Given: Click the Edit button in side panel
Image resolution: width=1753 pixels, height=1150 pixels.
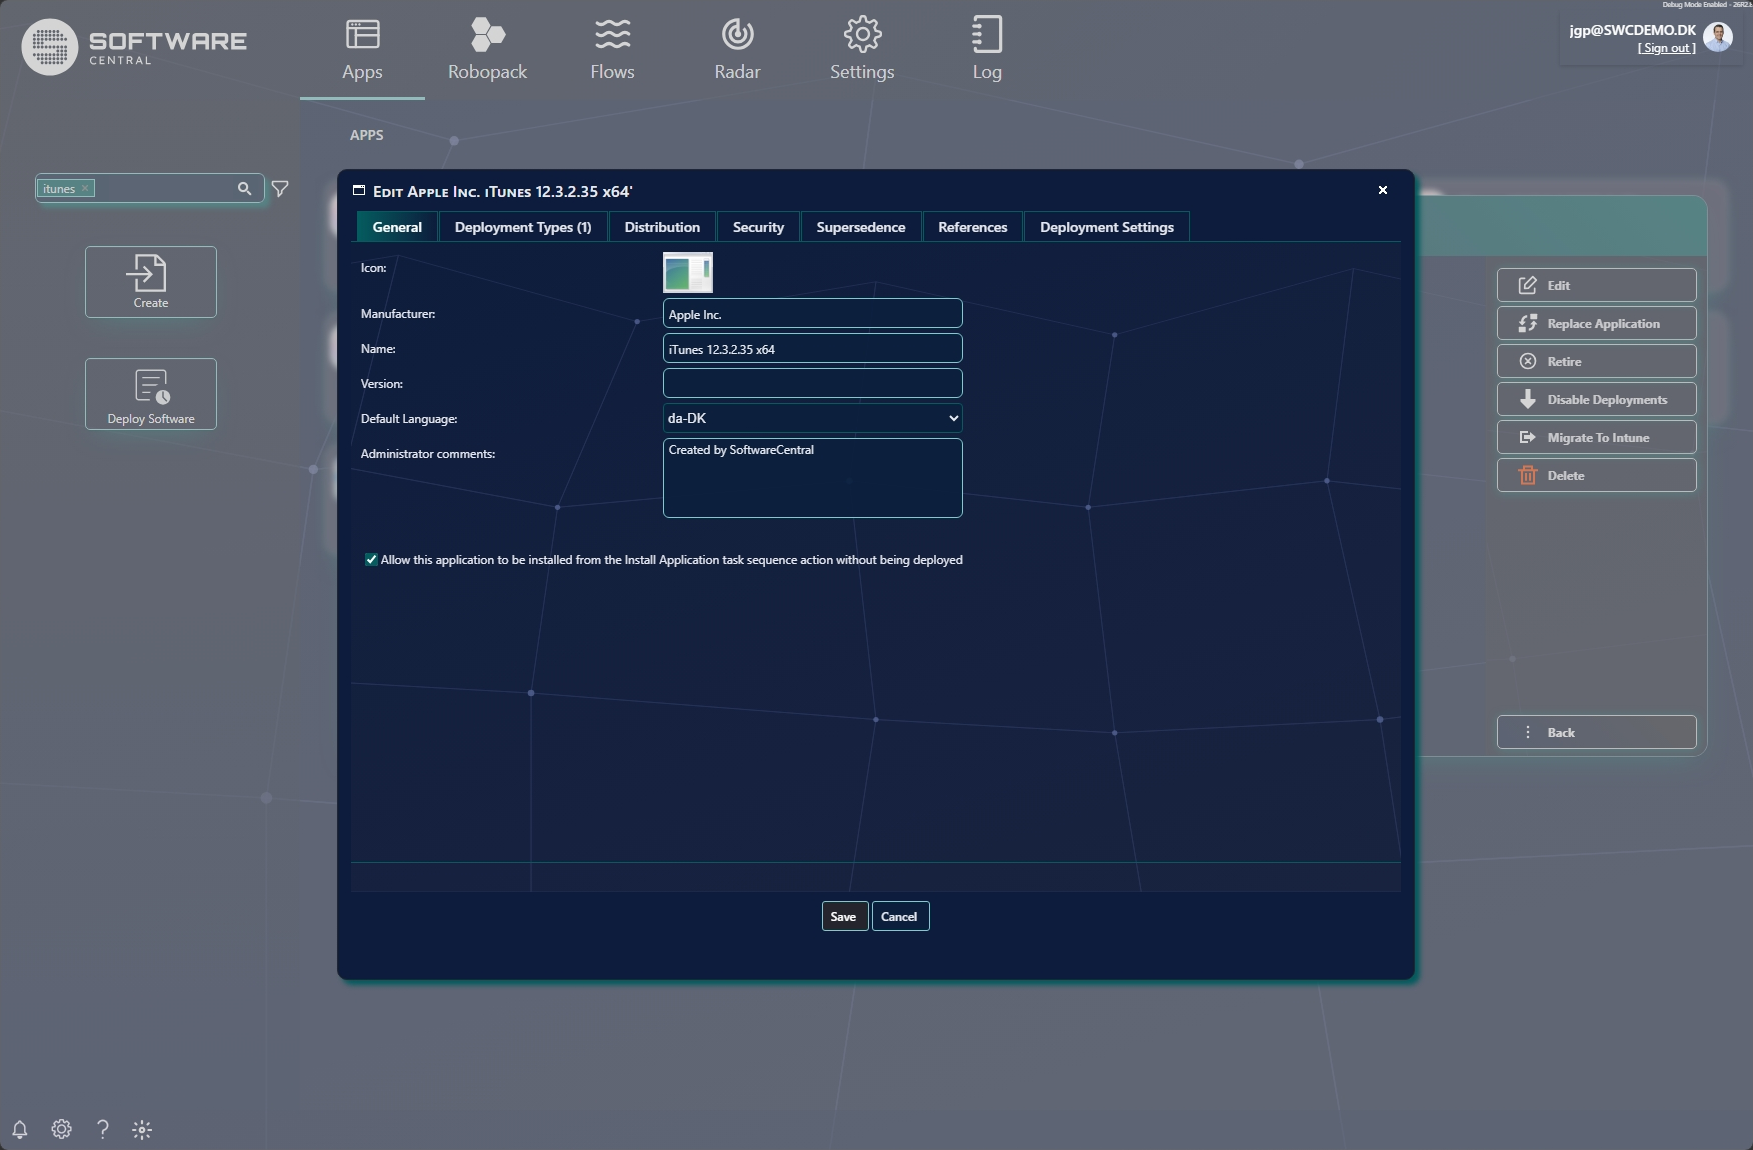Looking at the screenshot, I should 1596,285.
